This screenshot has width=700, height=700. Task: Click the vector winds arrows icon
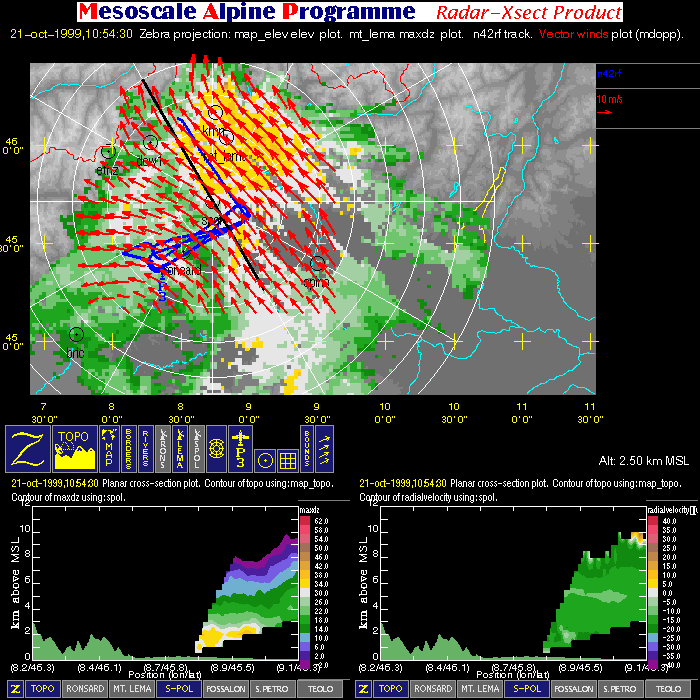(x=326, y=449)
